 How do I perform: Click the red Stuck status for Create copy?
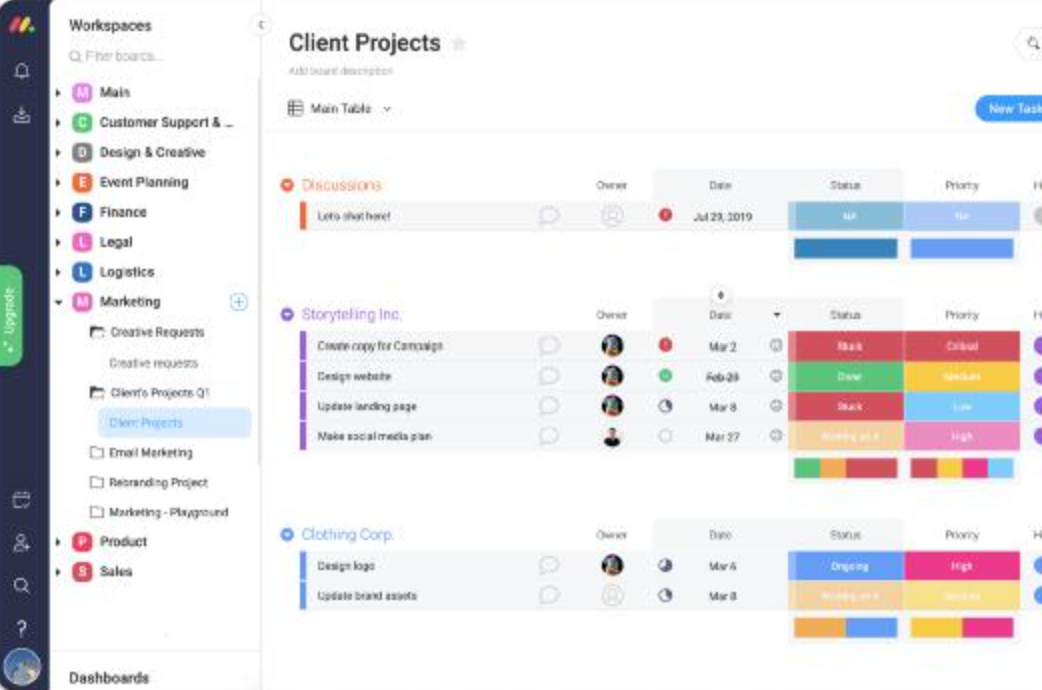click(x=845, y=346)
